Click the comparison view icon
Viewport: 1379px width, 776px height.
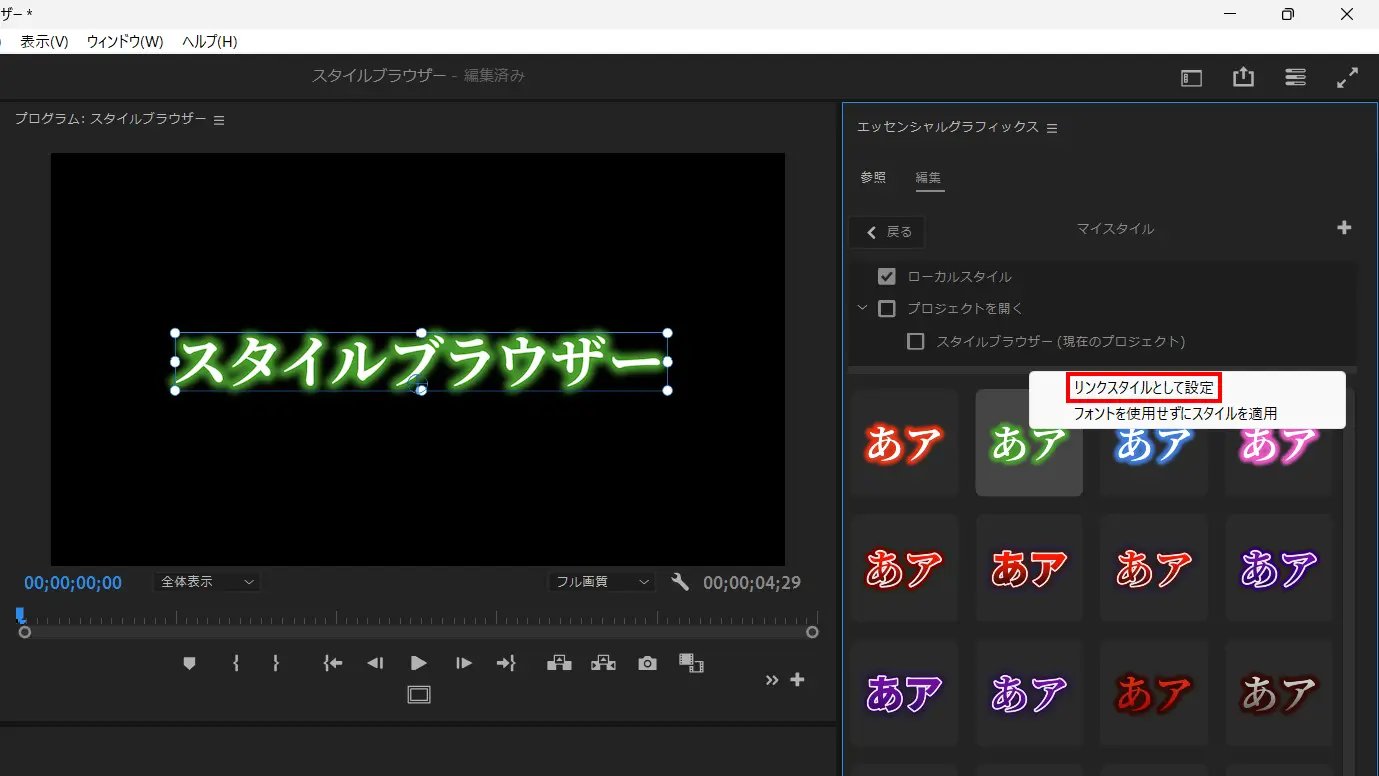click(692, 663)
